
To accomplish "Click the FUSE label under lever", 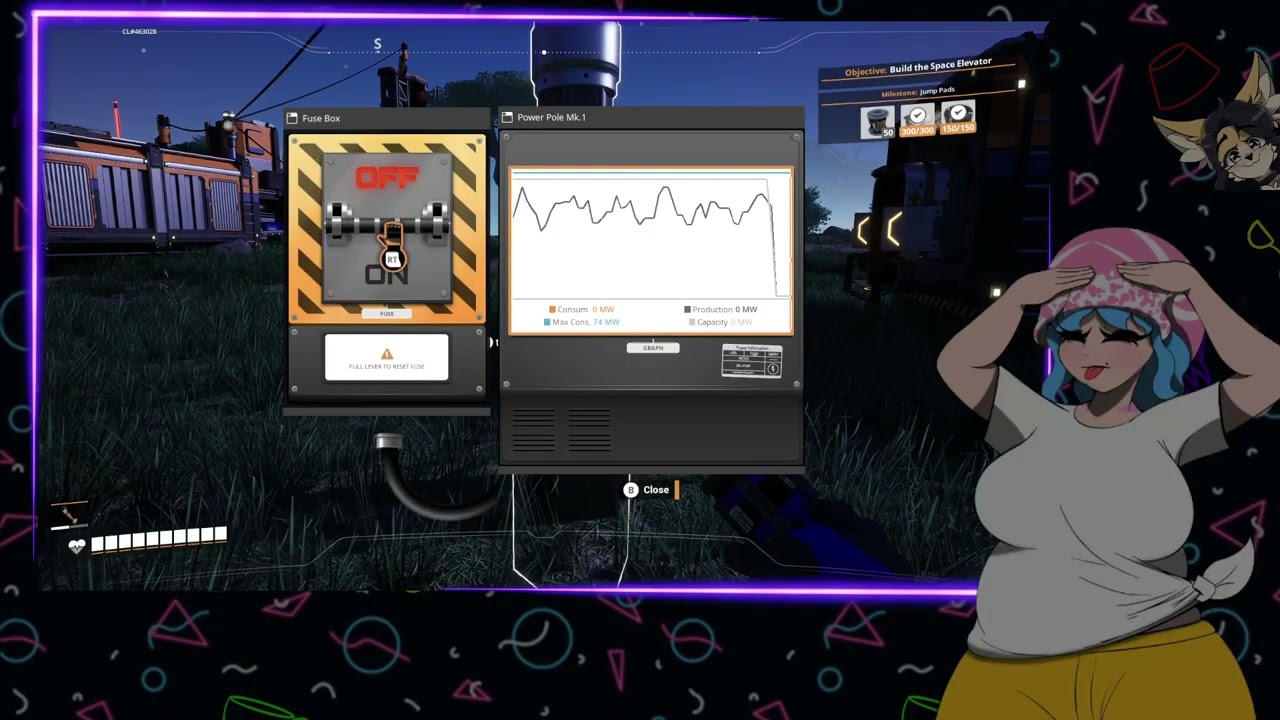I will pyautogui.click(x=387, y=314).
